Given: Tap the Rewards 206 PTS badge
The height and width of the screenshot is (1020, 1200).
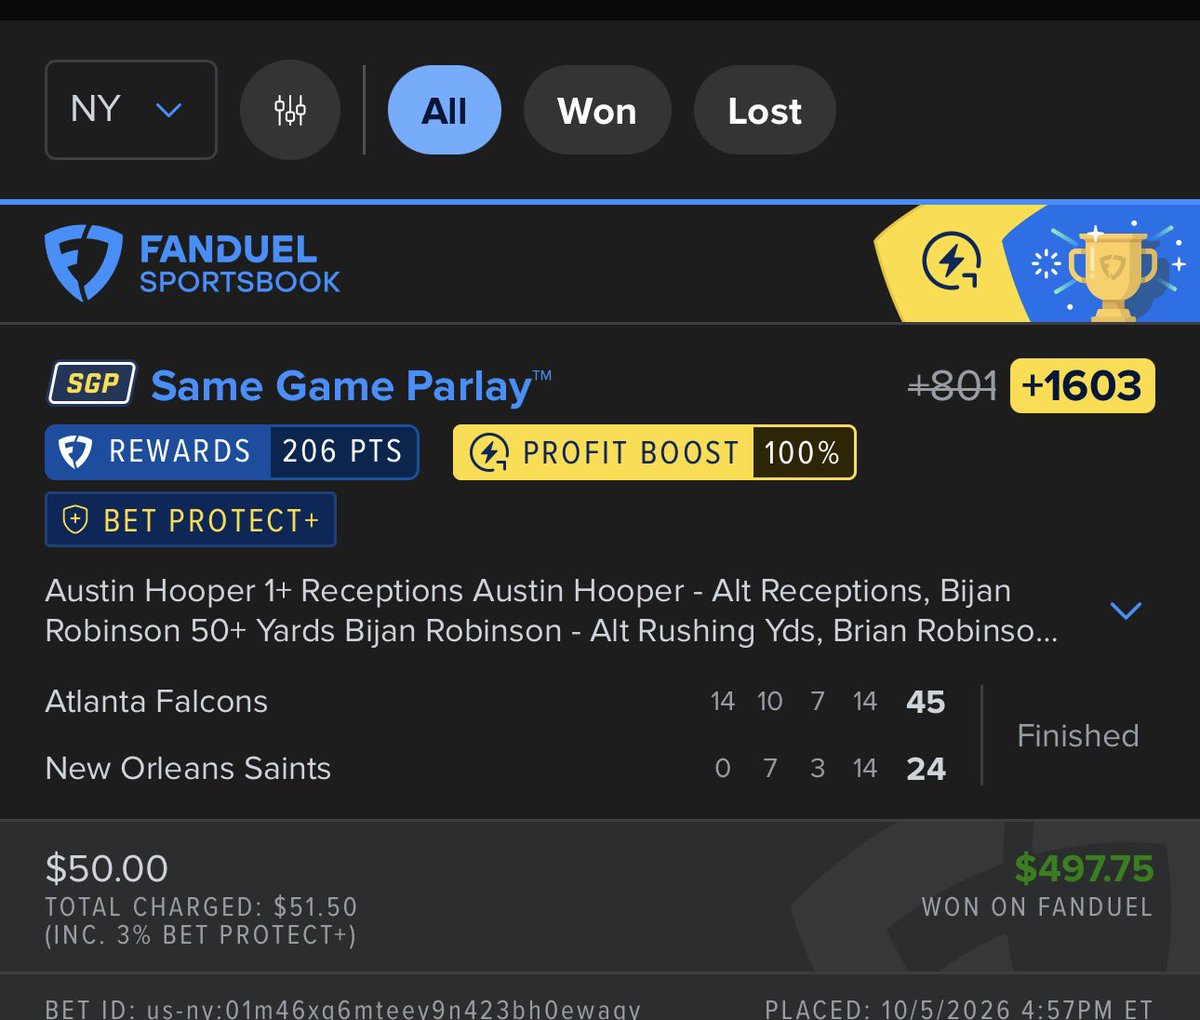Looking at the screenshot, I should (x=232, y=452).
